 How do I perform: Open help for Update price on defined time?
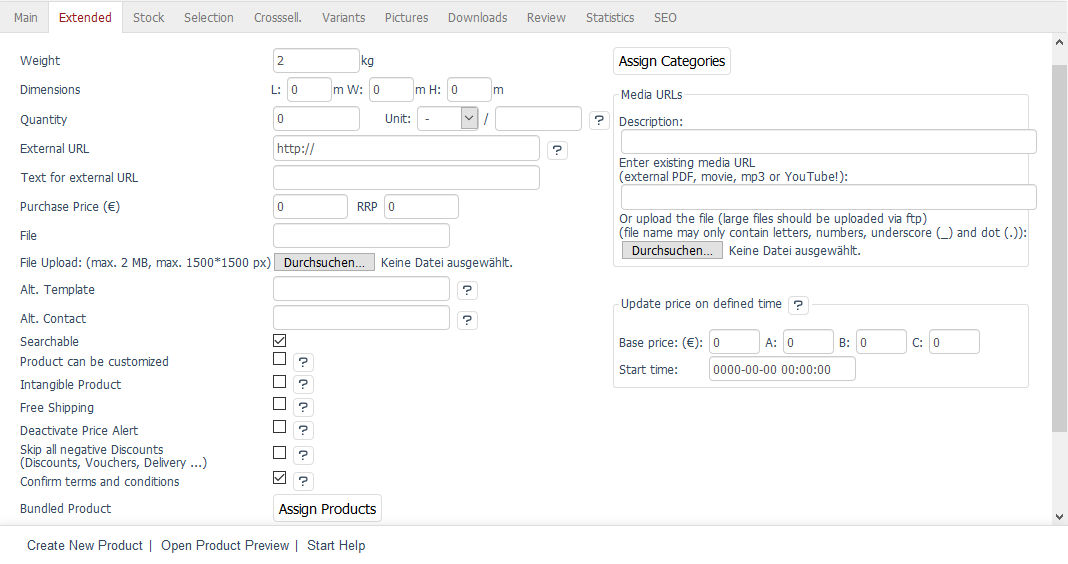point(798,305)
